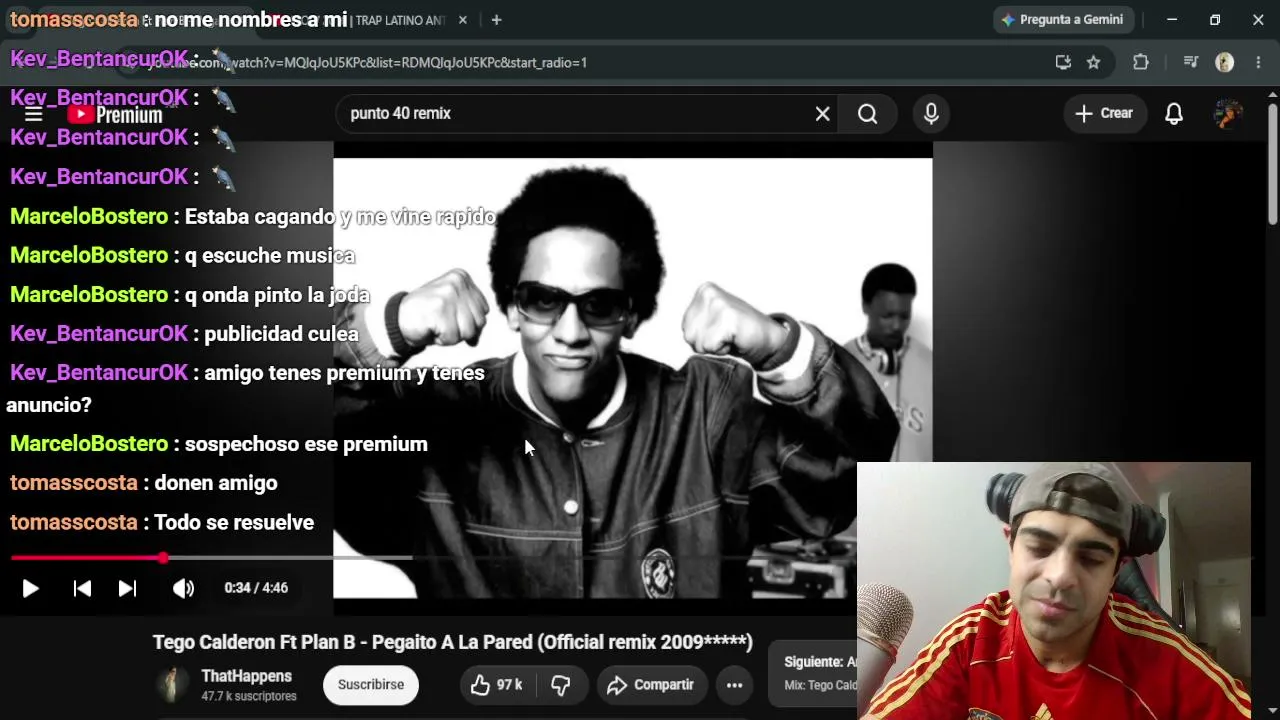Open the YouTube account avatar menu
The height and width of the screenshot is (720, 1280).
[1228, 114]
